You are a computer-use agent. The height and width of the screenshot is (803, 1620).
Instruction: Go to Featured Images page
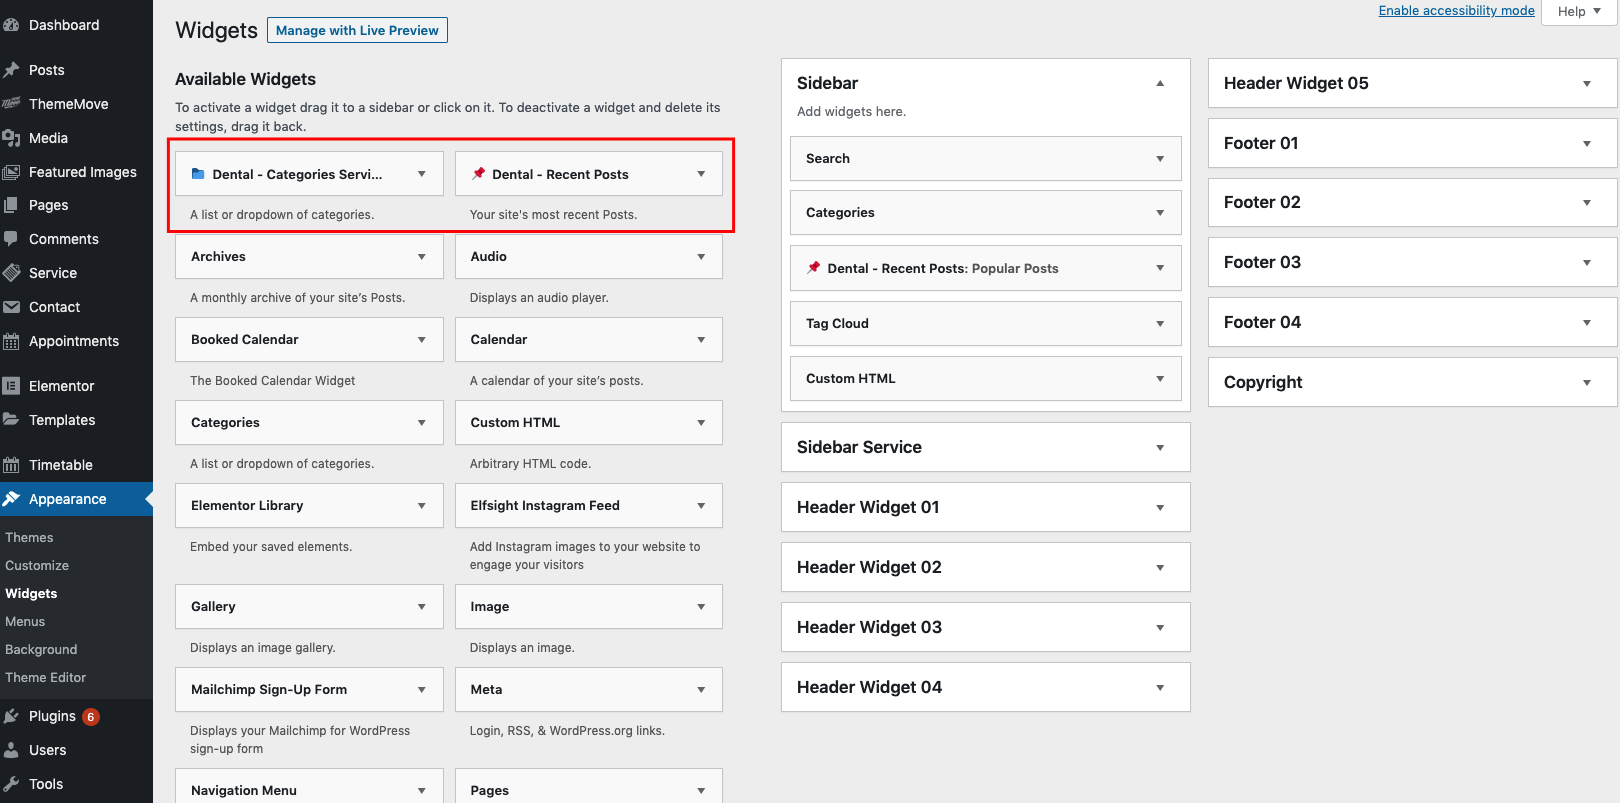coord(83,172)
